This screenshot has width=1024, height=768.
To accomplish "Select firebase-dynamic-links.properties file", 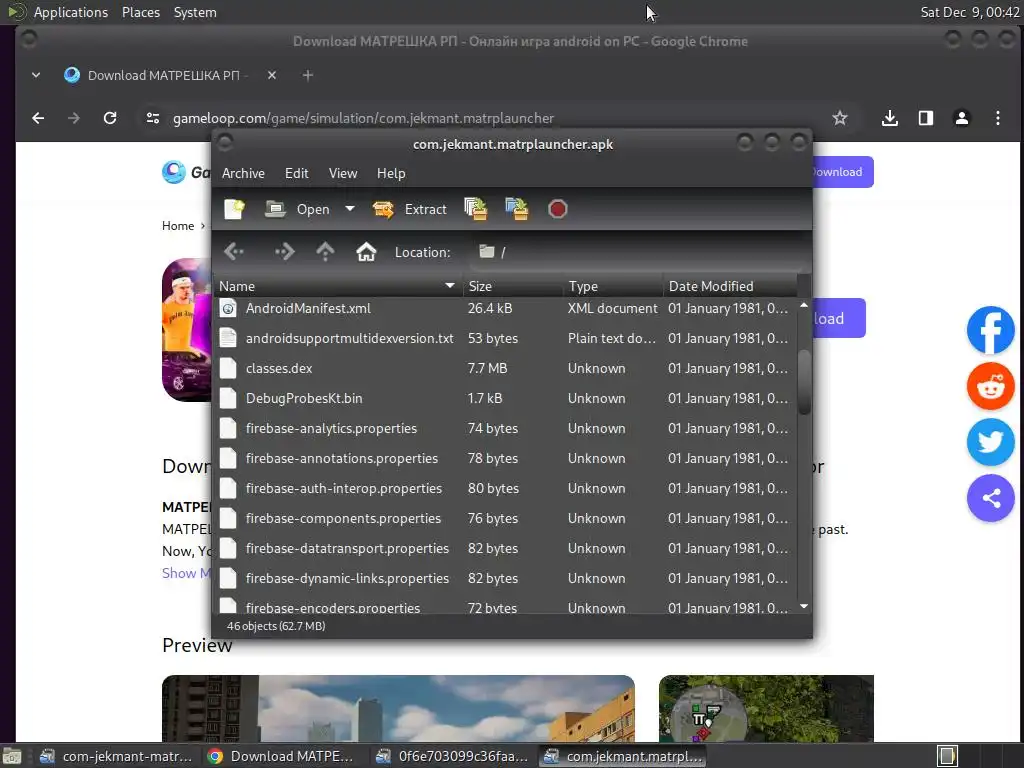I will 504,579.
